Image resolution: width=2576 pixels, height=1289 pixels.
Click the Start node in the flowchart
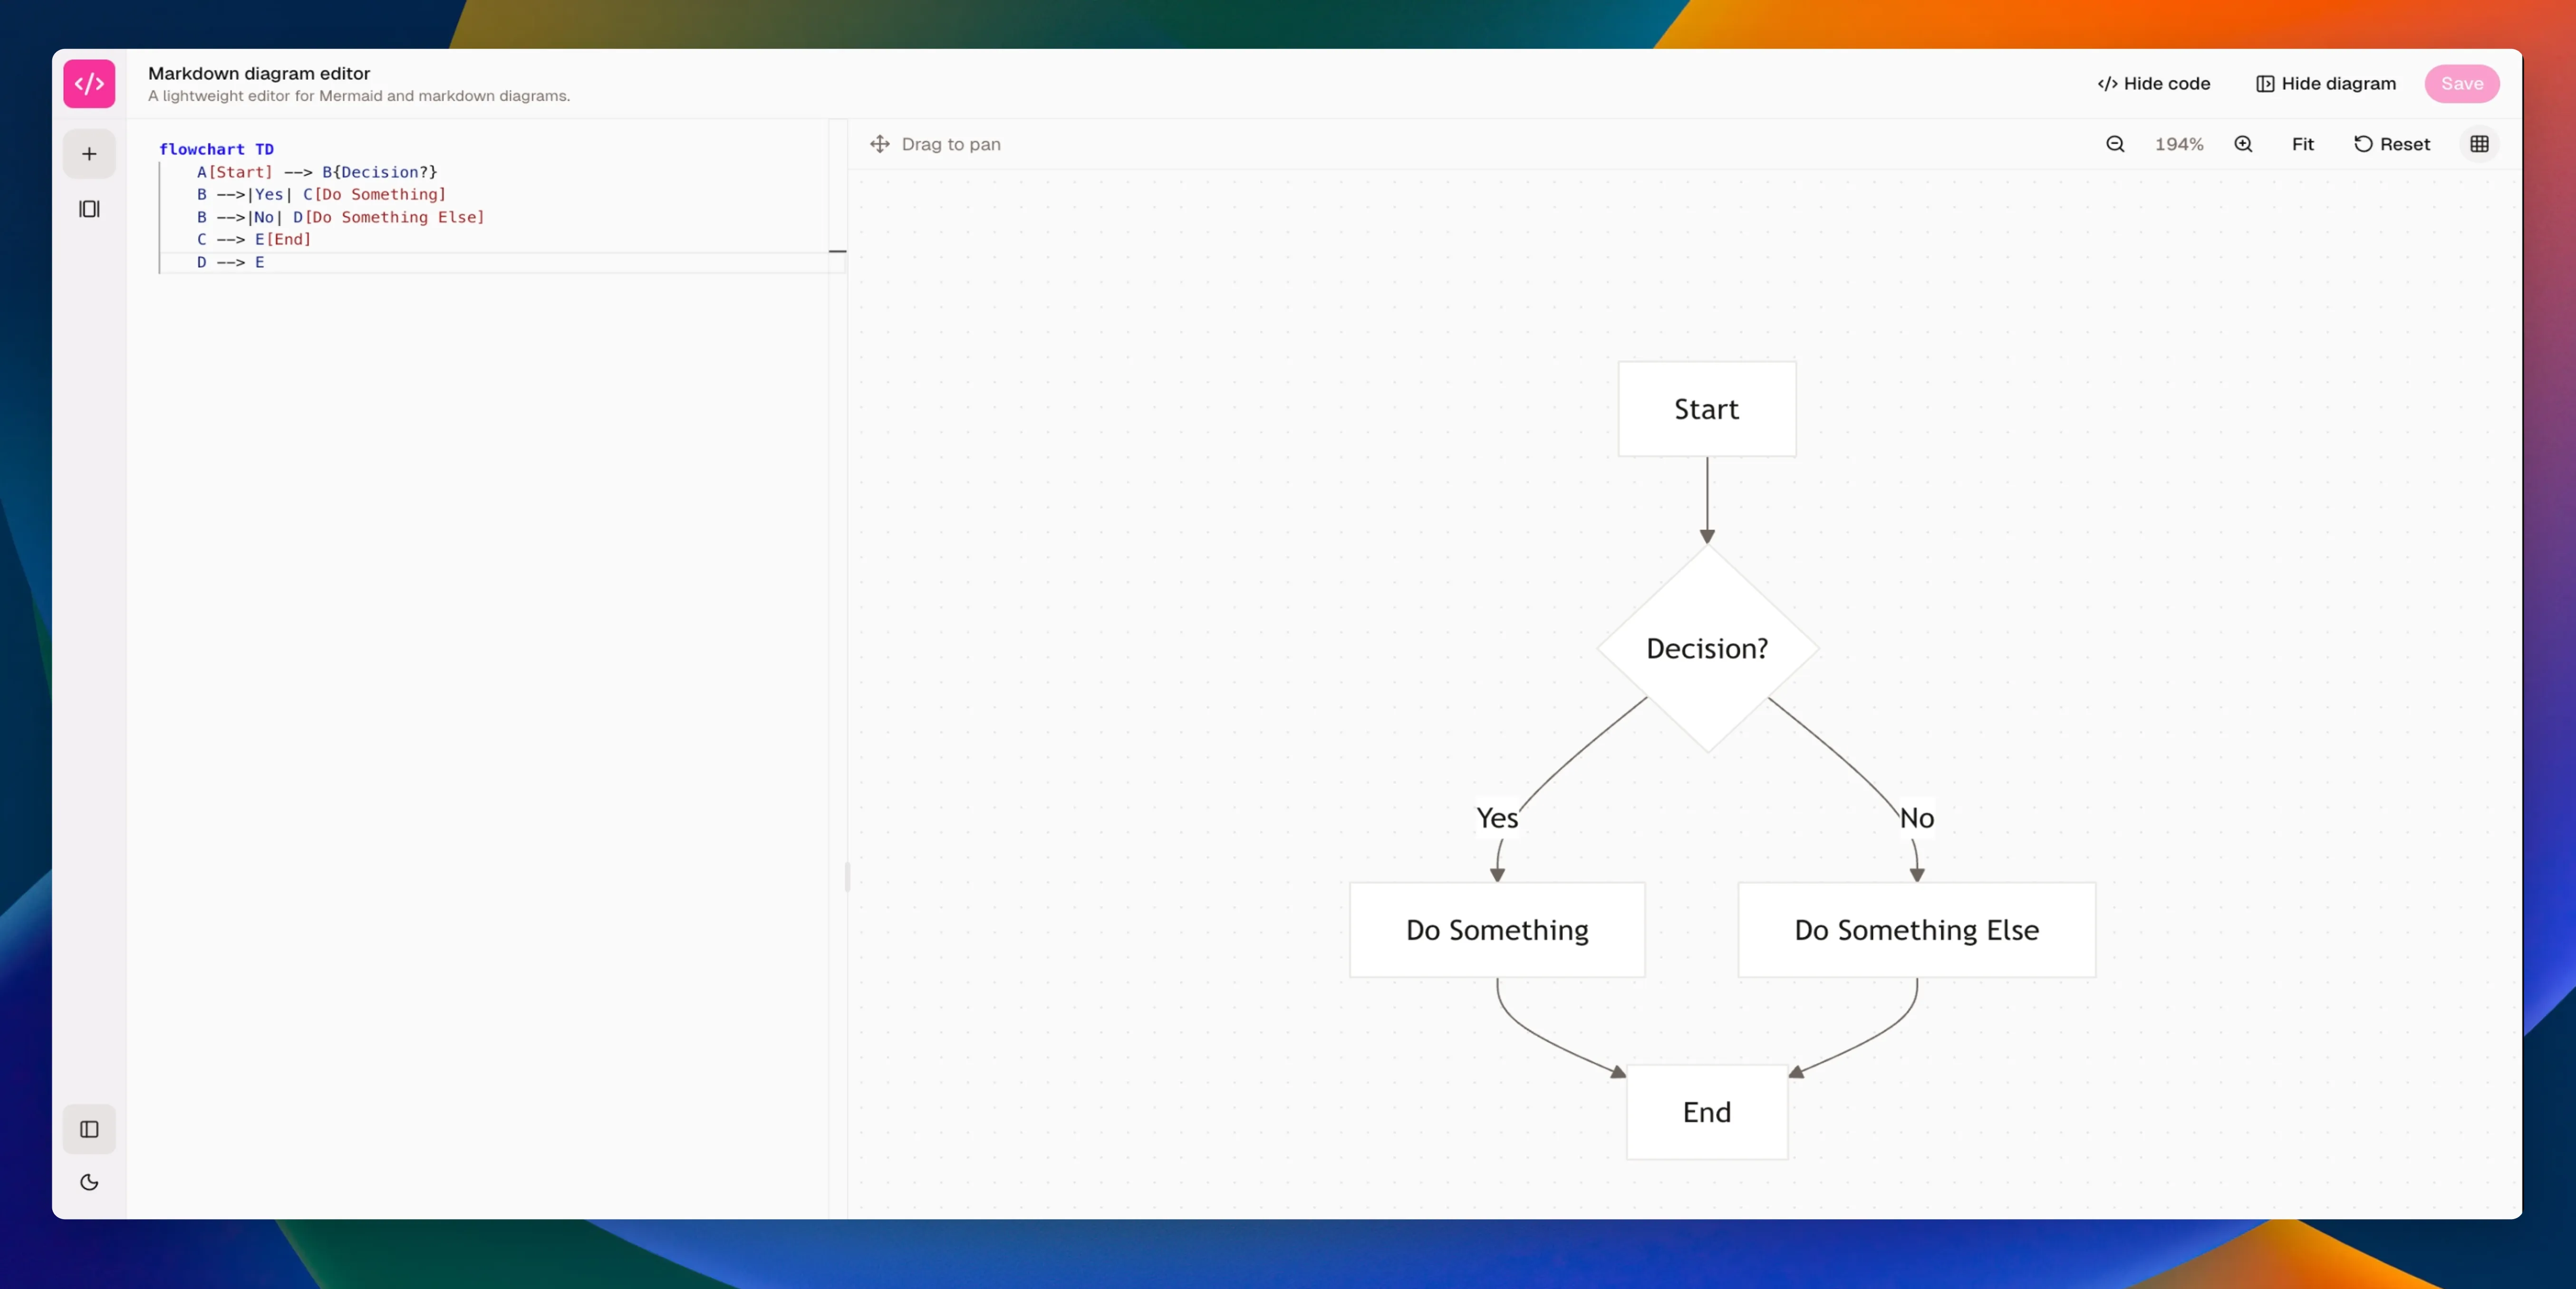pyautogui.click(x=1706, y=409)
